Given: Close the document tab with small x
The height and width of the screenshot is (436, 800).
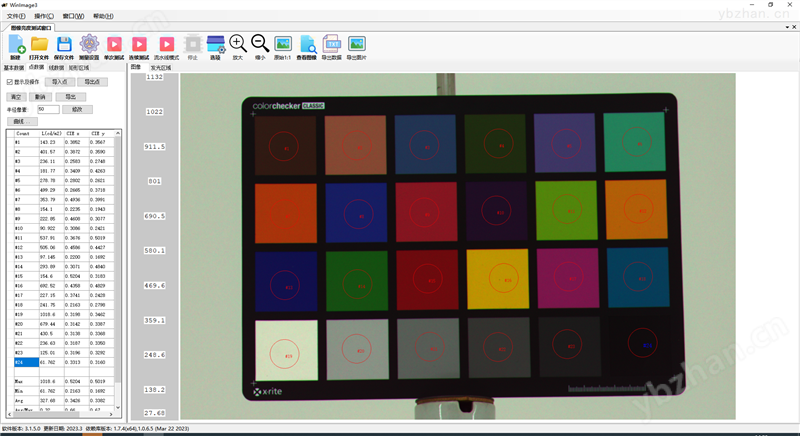Looking at the screenshot, I should [794, 28].
